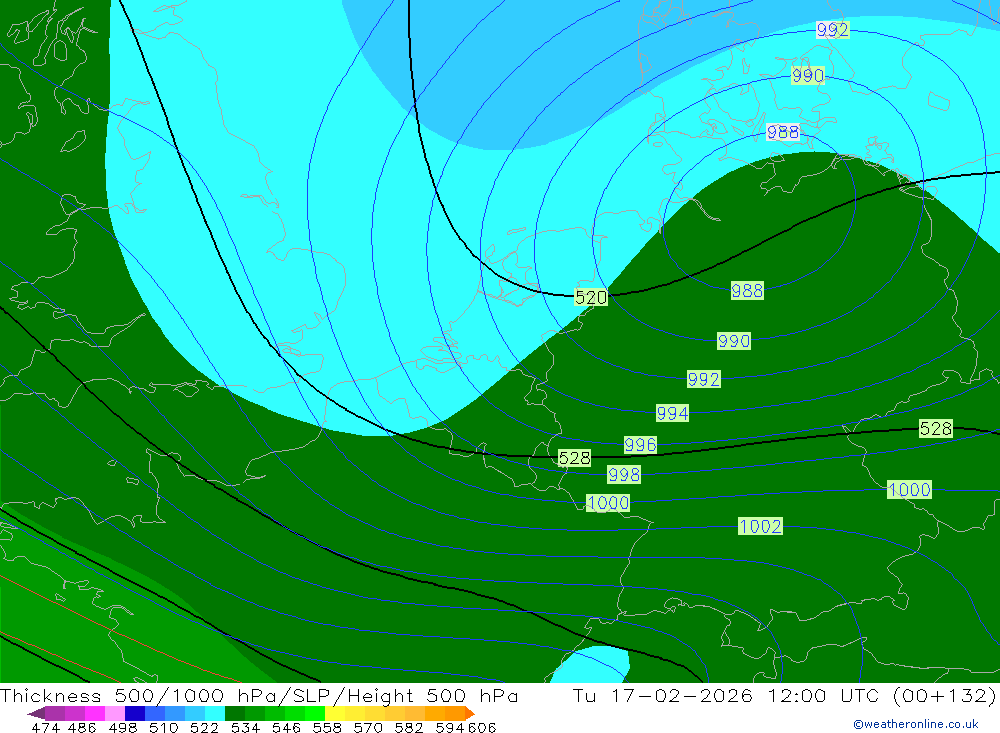1000x733 pixels.
Task: Click the legend value 510
Action: tap(164, 727)
